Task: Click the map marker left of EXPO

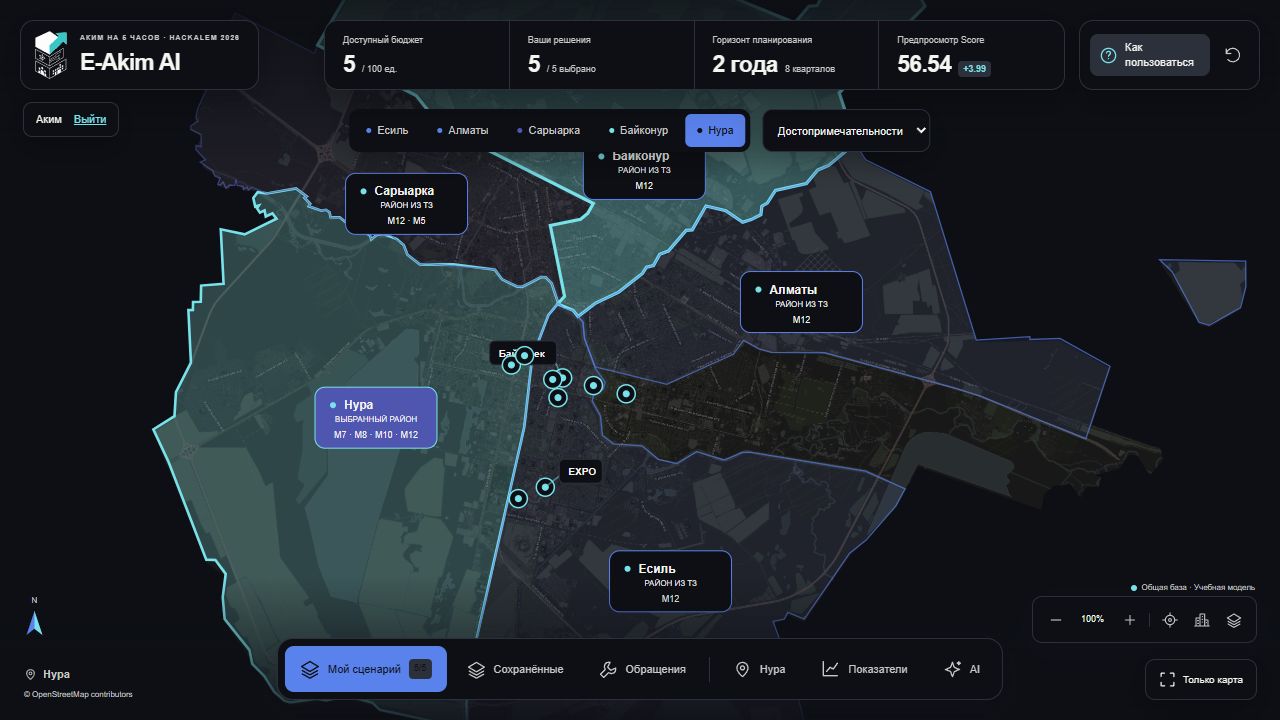Action: (x=545, y=487)
